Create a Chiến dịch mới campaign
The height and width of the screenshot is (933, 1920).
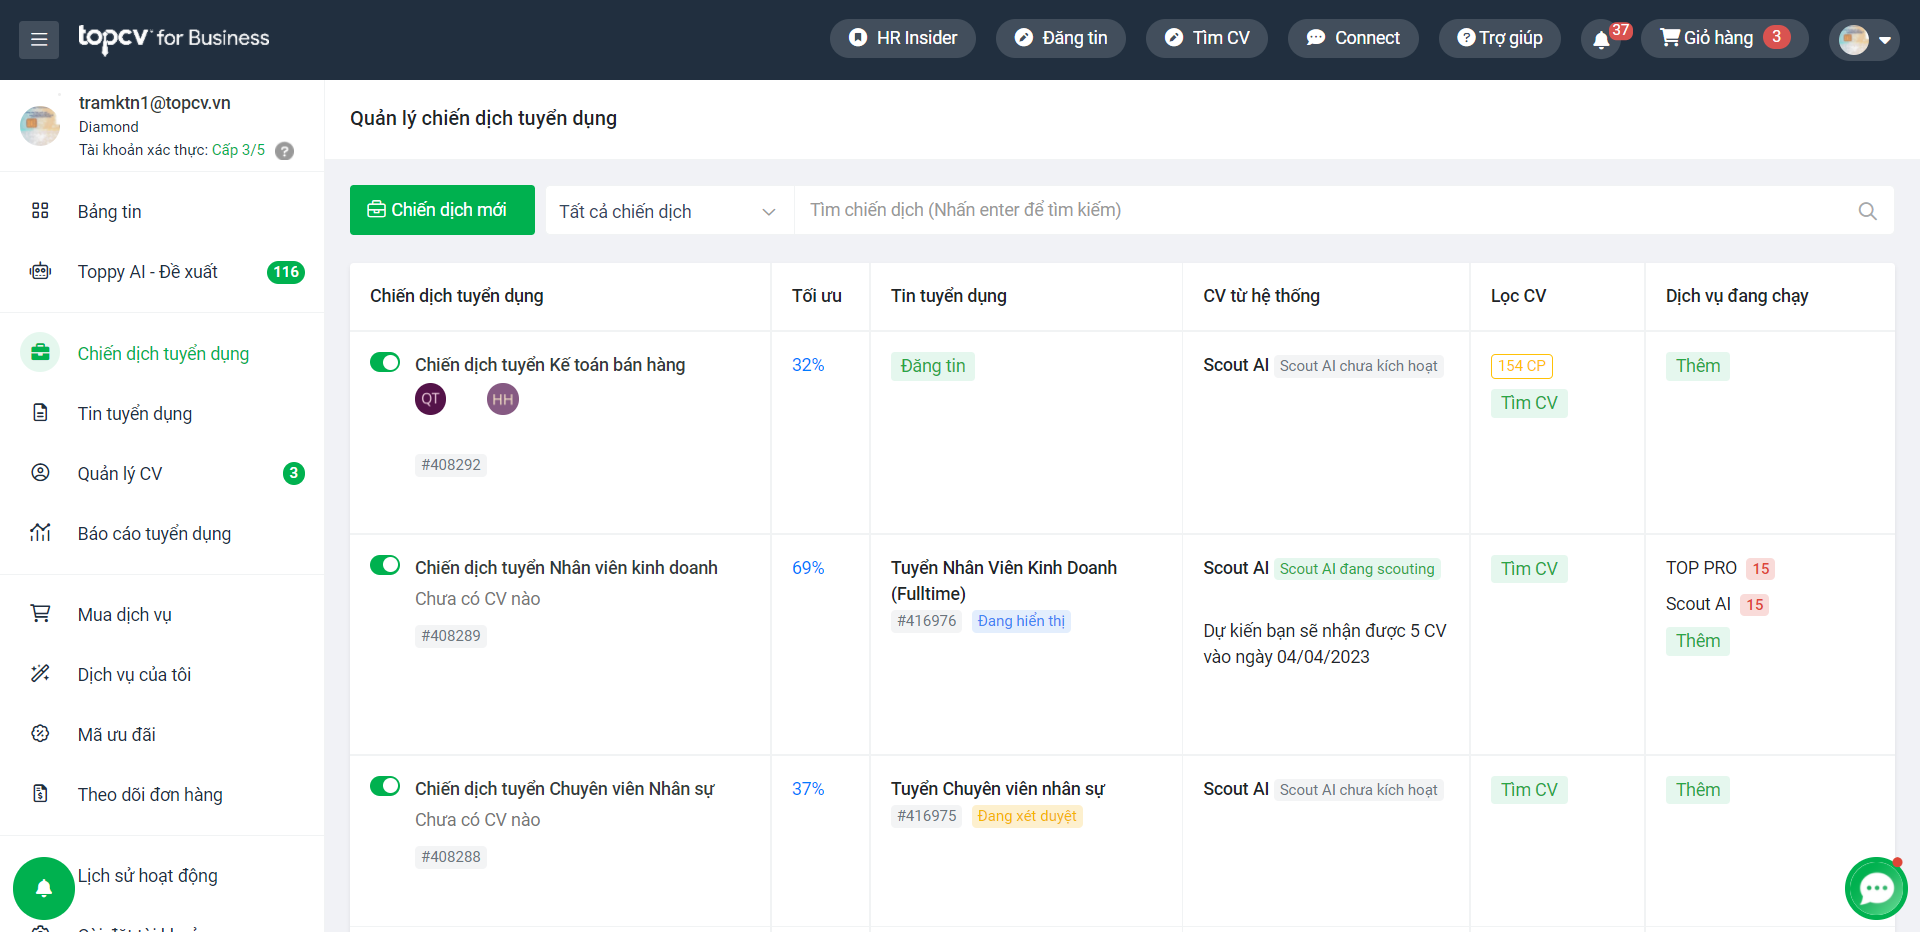(x=442, y=210)
